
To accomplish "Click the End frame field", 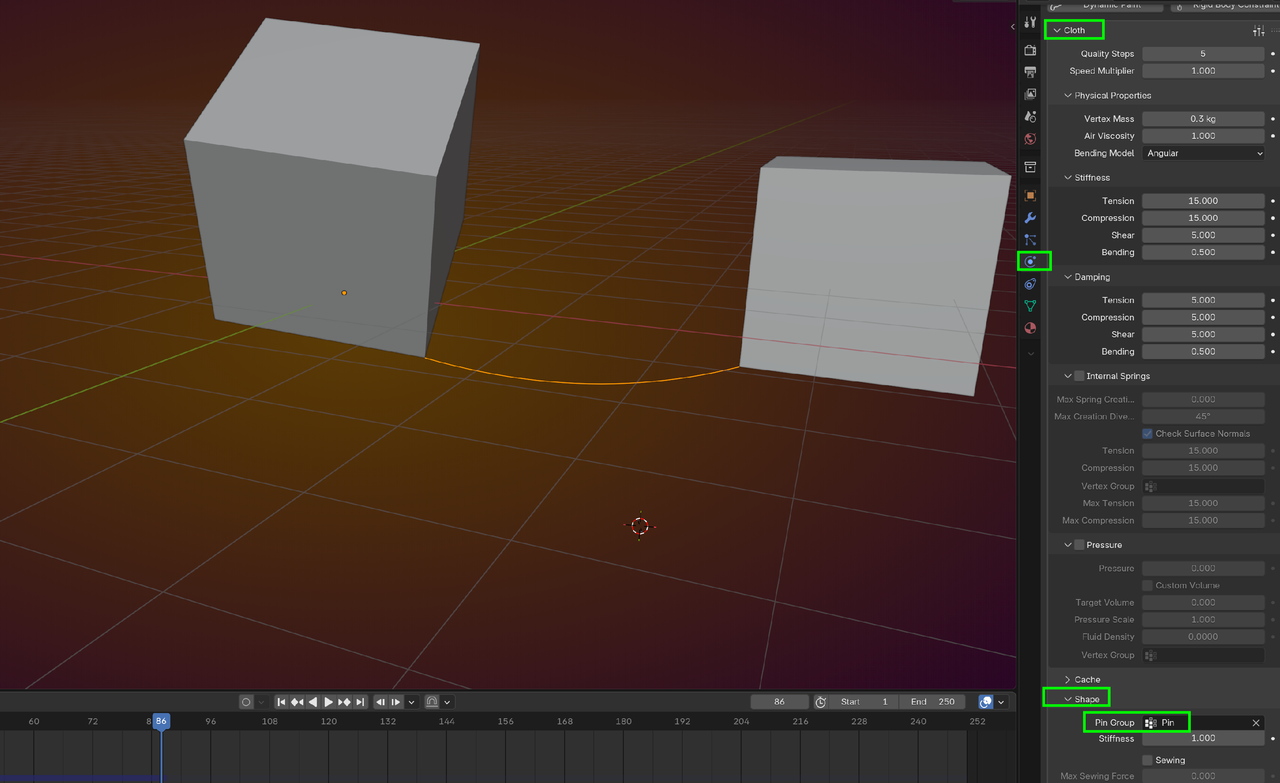I will tap(932, 702).
